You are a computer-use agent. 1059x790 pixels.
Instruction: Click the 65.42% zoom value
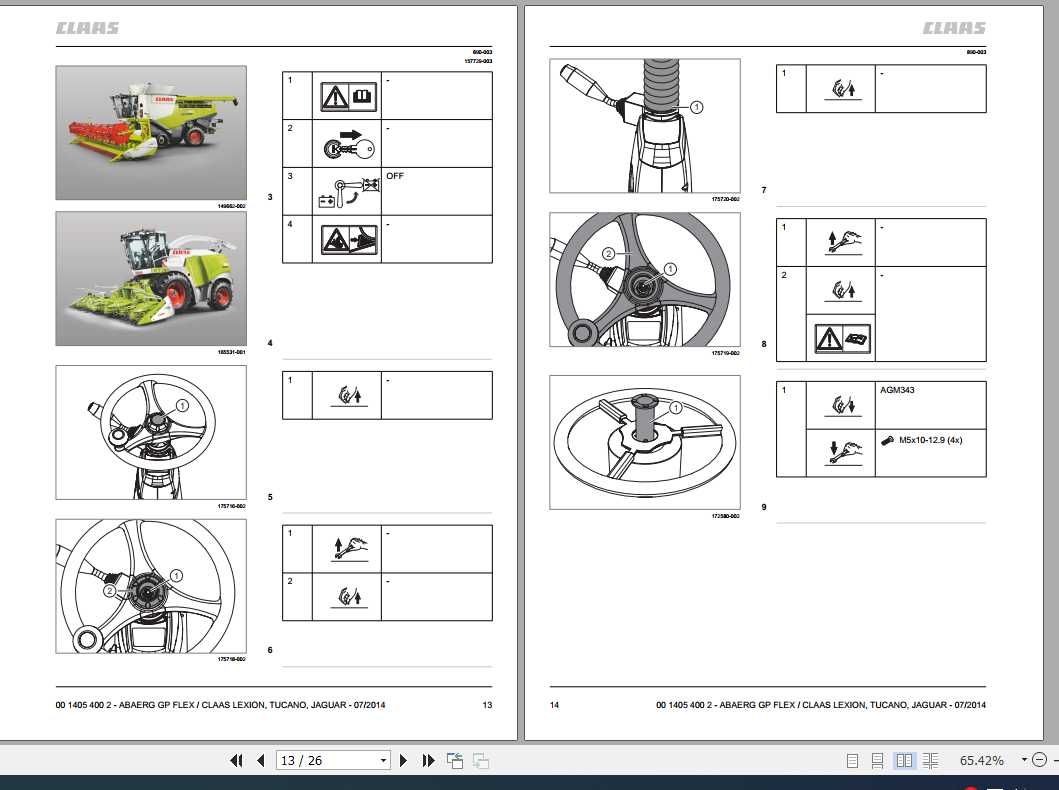(x=981, y=760)
